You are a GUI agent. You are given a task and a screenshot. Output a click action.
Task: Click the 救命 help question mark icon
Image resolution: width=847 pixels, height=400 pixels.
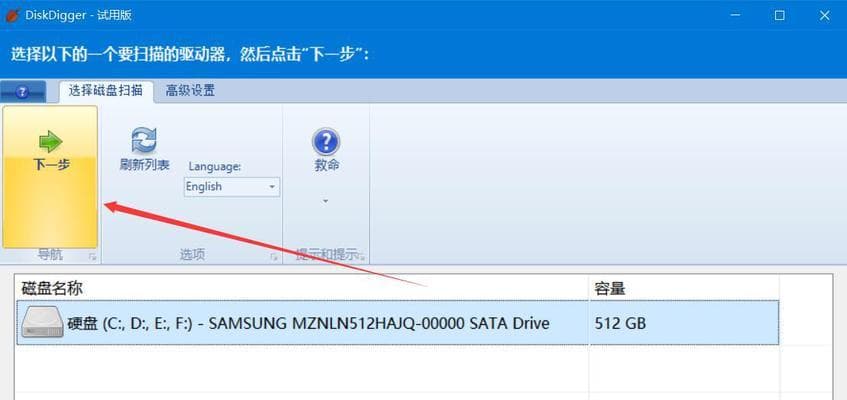click(326, 142)
